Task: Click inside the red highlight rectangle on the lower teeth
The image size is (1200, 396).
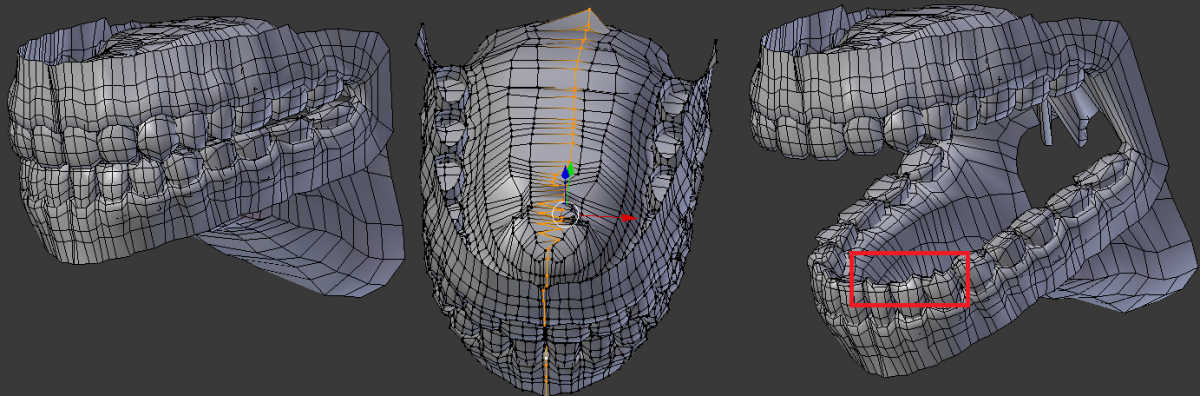Action: click(x=909, y=279)
